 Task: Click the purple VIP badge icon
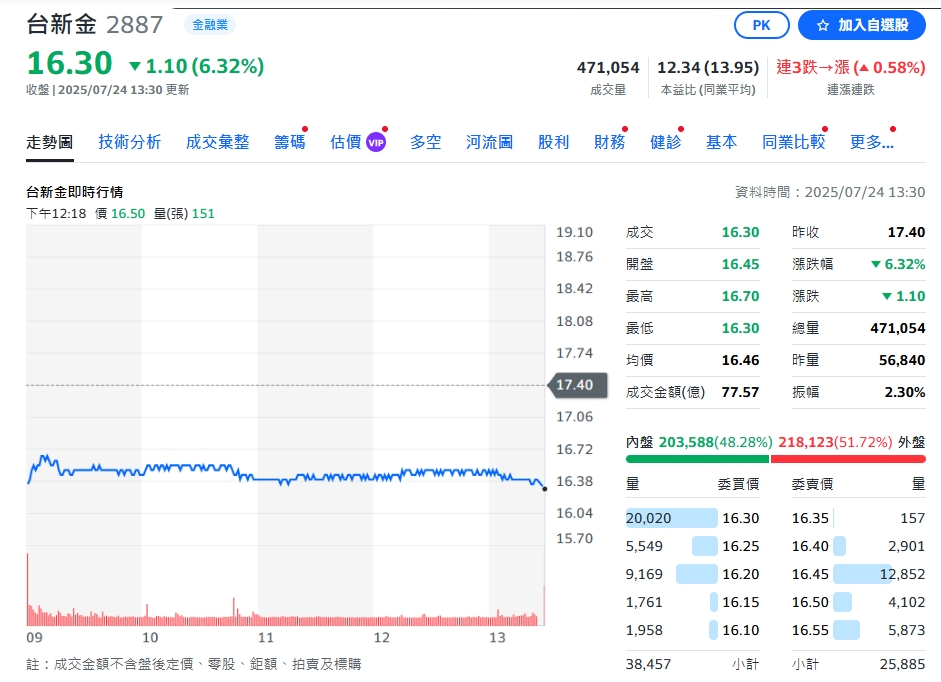376,142
